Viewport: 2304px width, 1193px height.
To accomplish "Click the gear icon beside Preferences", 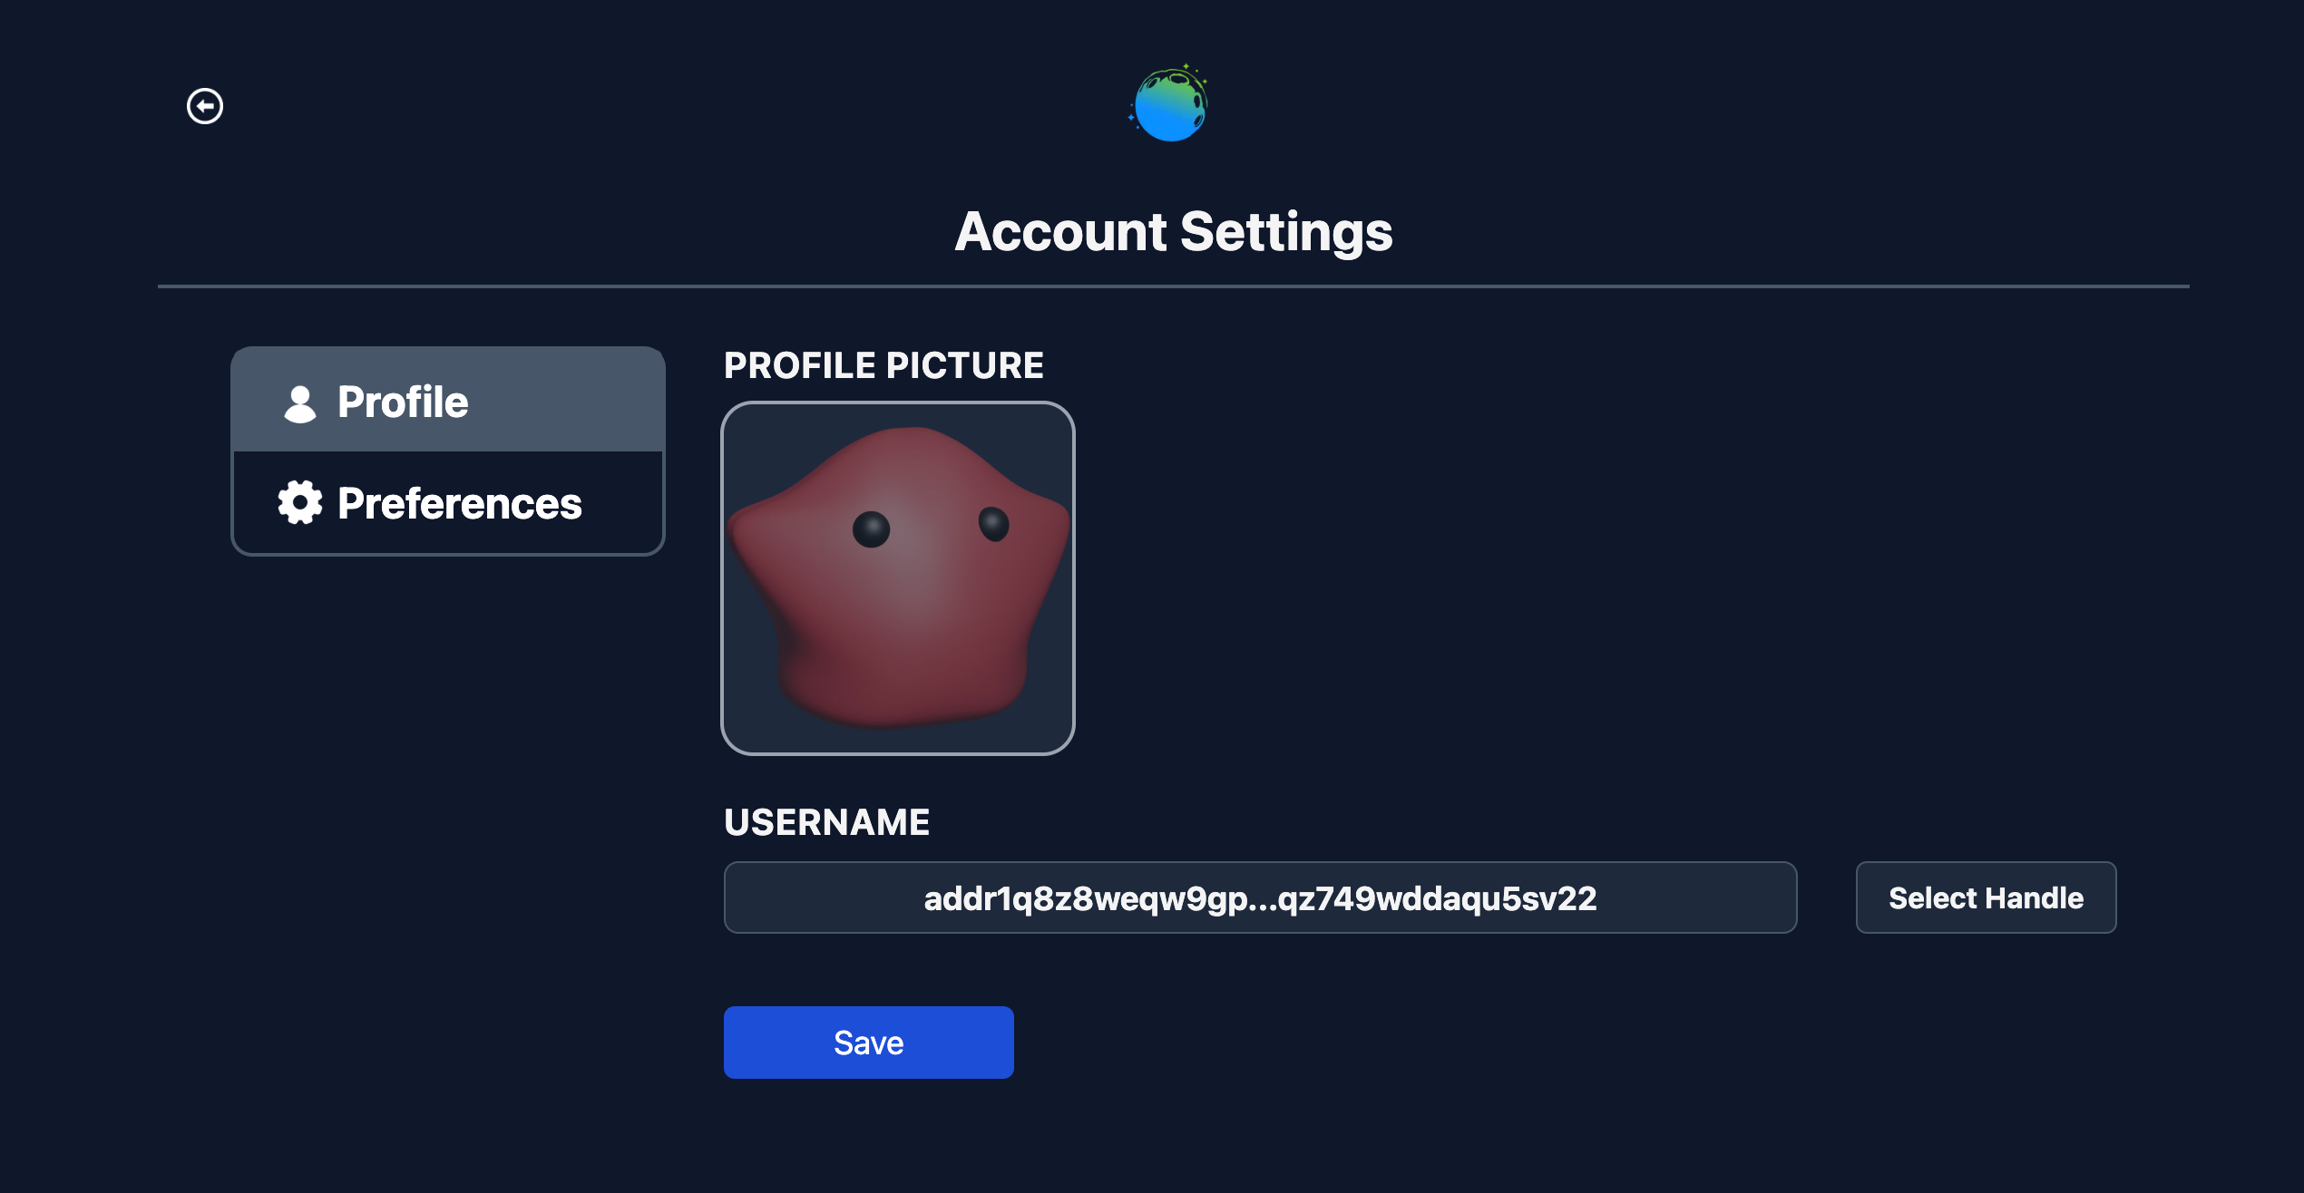I will tap(299, 503).
